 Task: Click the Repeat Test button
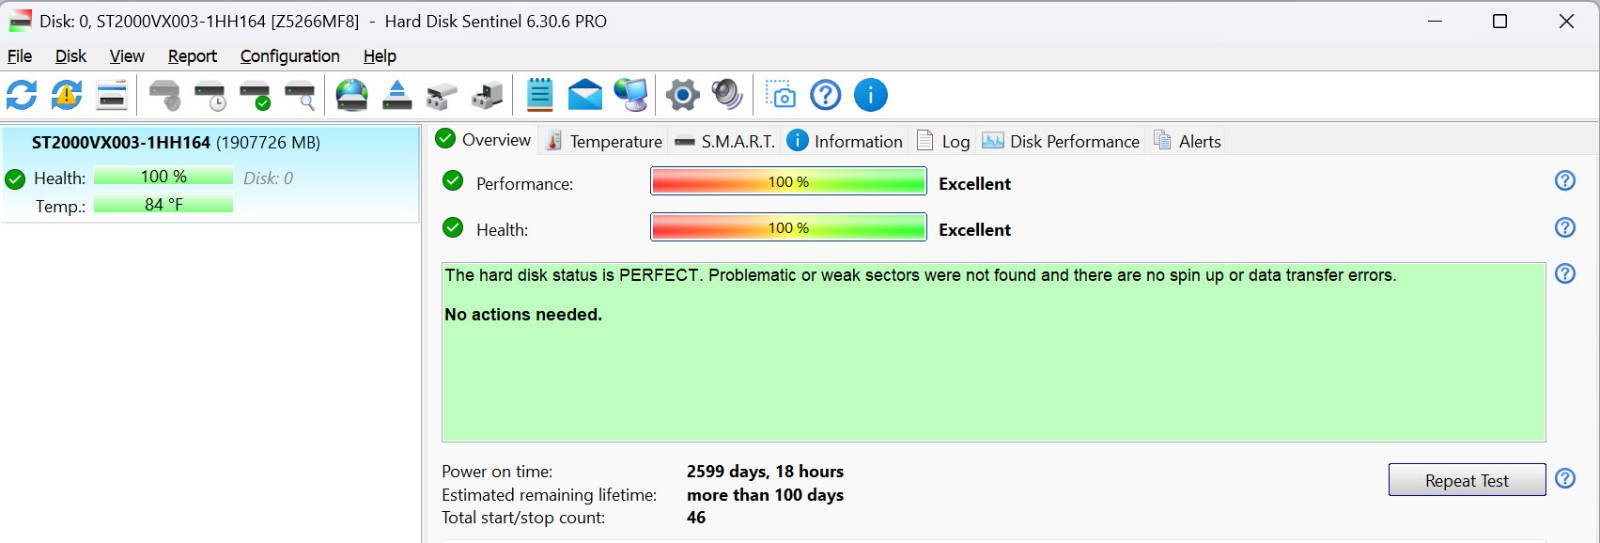(x=1467, y=480)
